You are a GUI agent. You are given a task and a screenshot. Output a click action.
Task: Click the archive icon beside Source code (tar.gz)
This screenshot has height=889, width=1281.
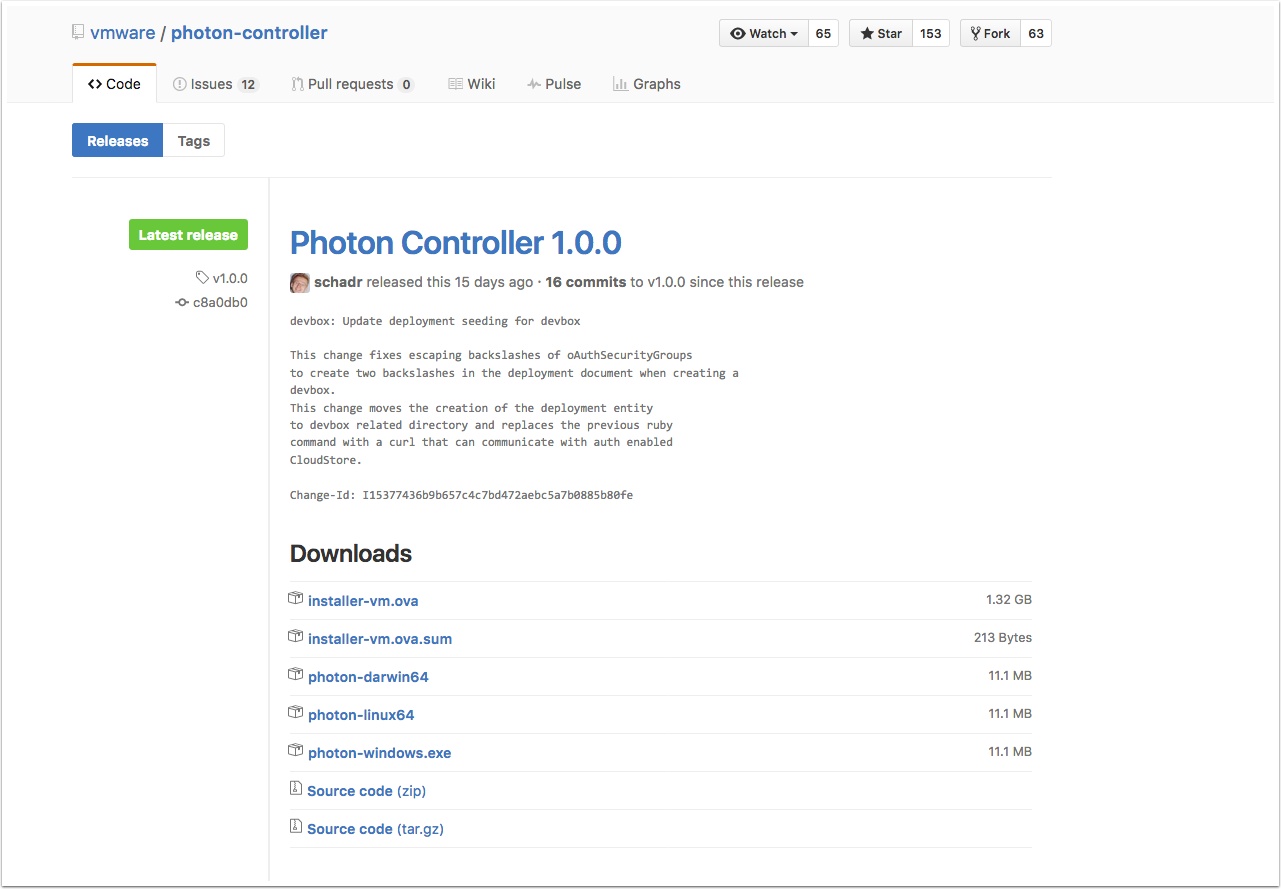(x=295, y=827)
